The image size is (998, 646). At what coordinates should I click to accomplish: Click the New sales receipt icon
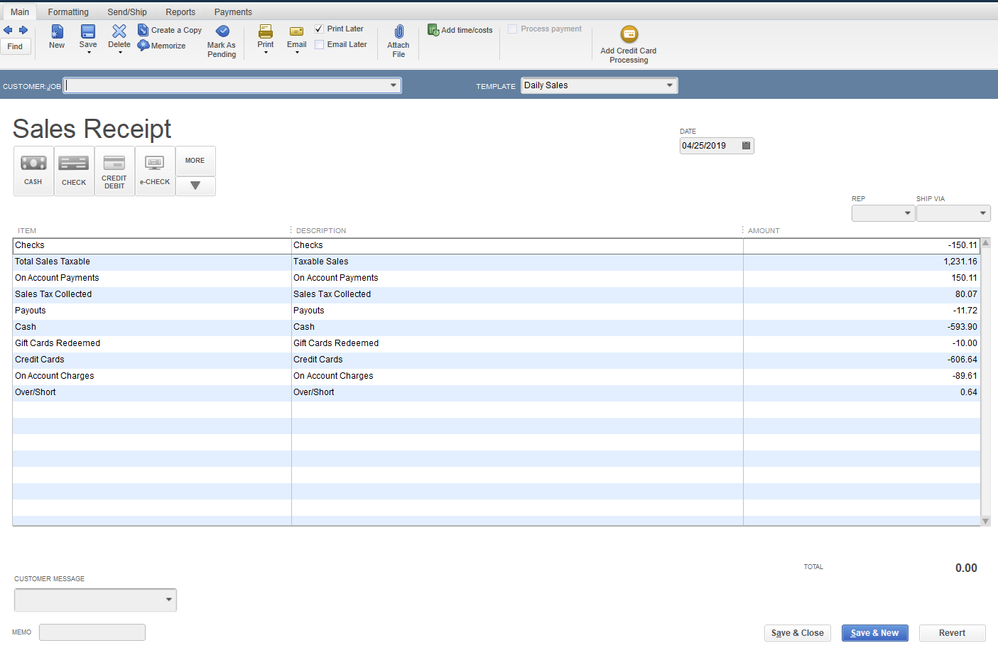(x=57, y=32)
